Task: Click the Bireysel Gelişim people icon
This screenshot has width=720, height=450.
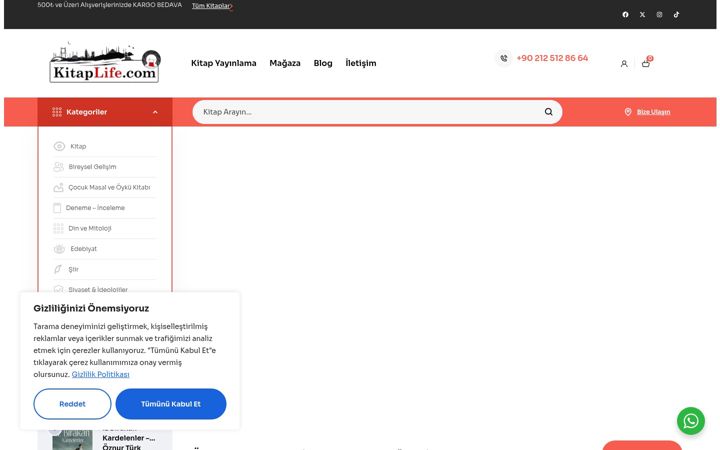Action: click(x=58, y=167)
